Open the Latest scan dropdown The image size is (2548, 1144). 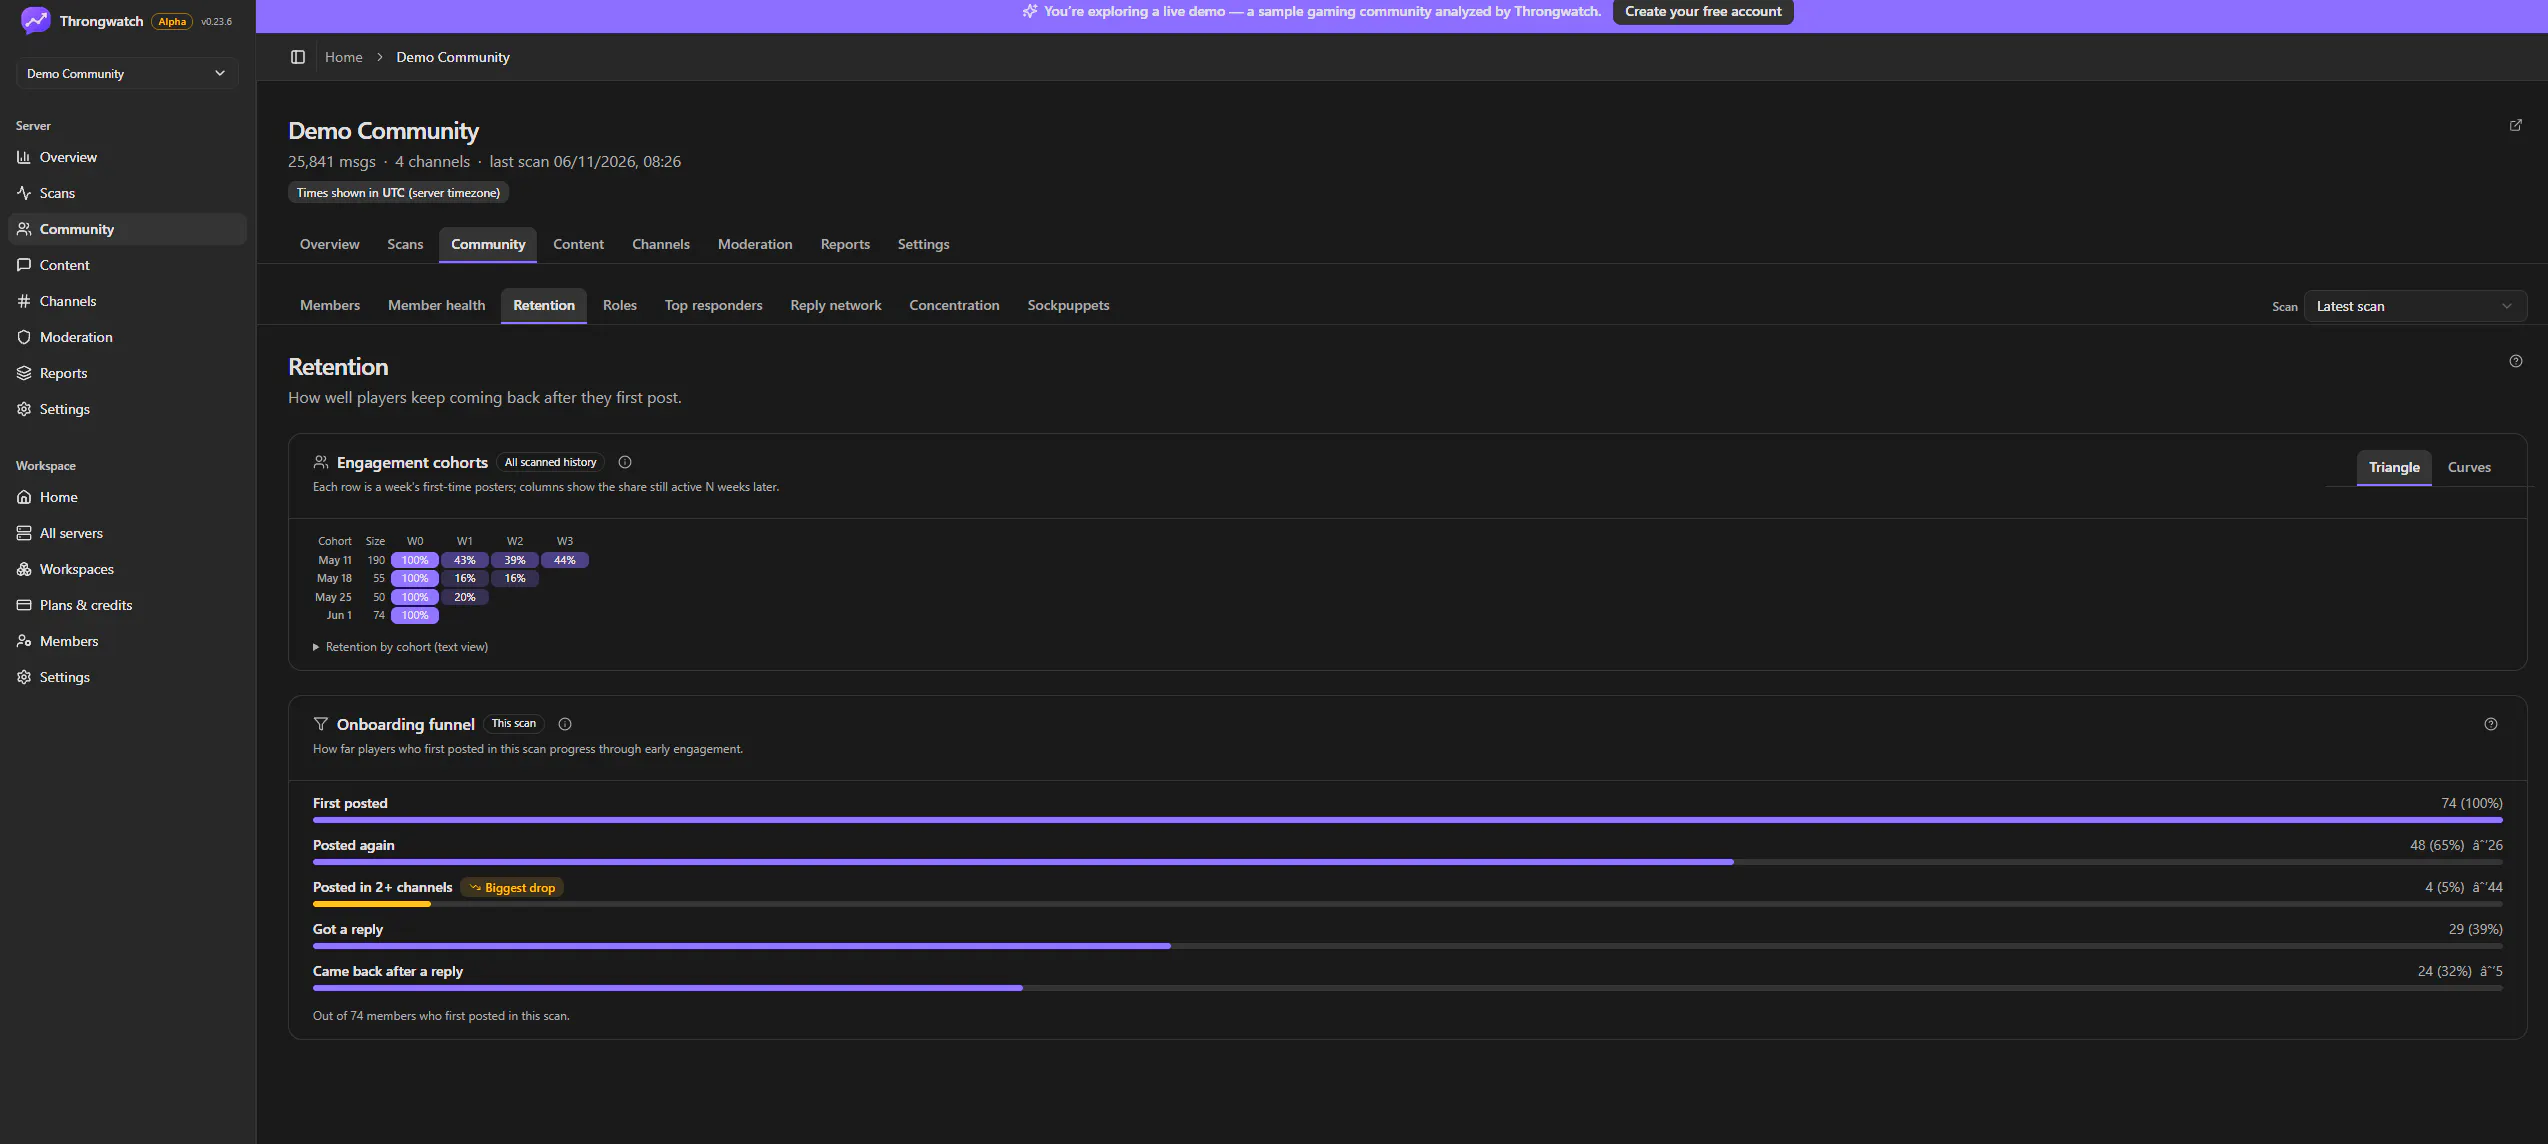point(2415,306)
